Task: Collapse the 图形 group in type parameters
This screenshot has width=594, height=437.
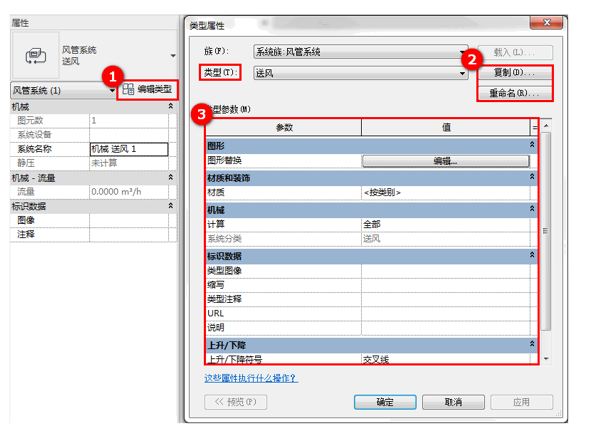Action: tap(532, 145)
